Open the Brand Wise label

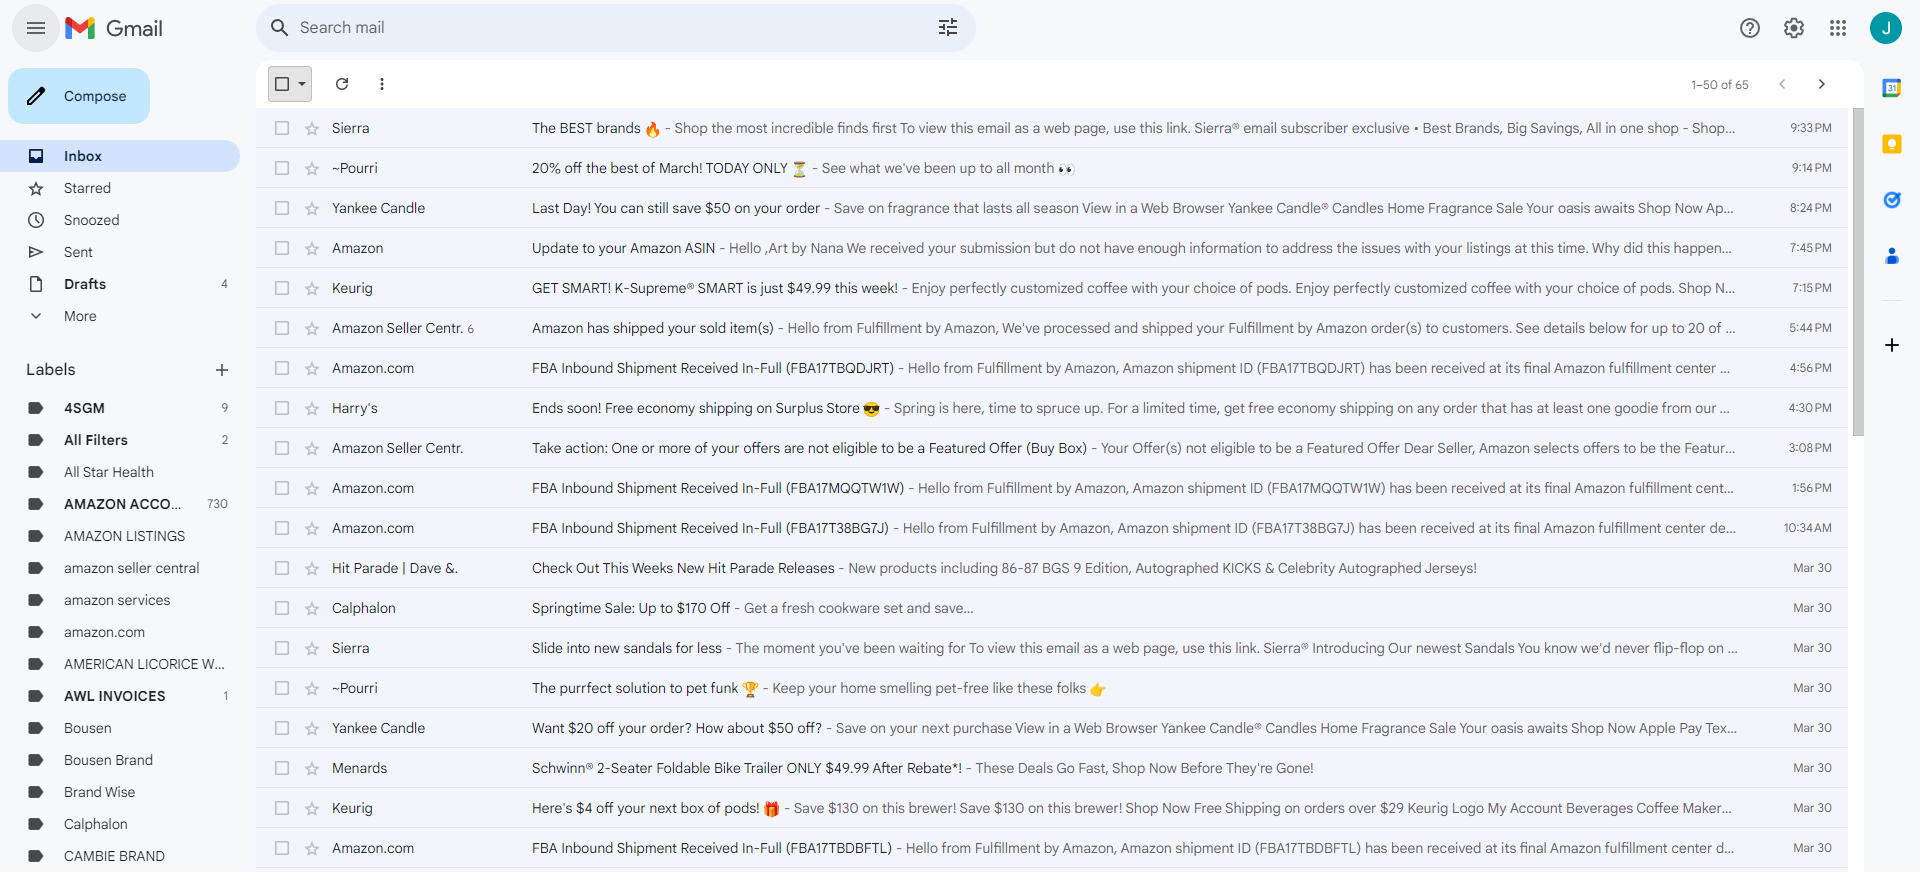[x=120, y=792]
